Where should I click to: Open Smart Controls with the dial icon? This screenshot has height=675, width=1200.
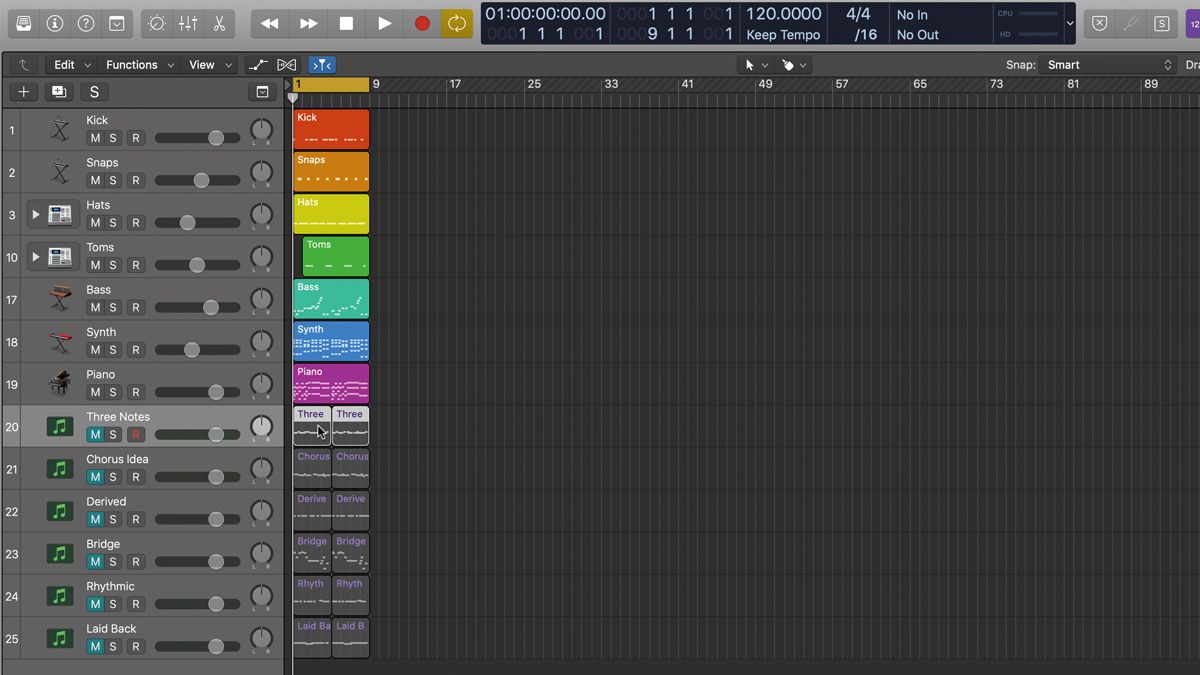(x=156, y=22)
